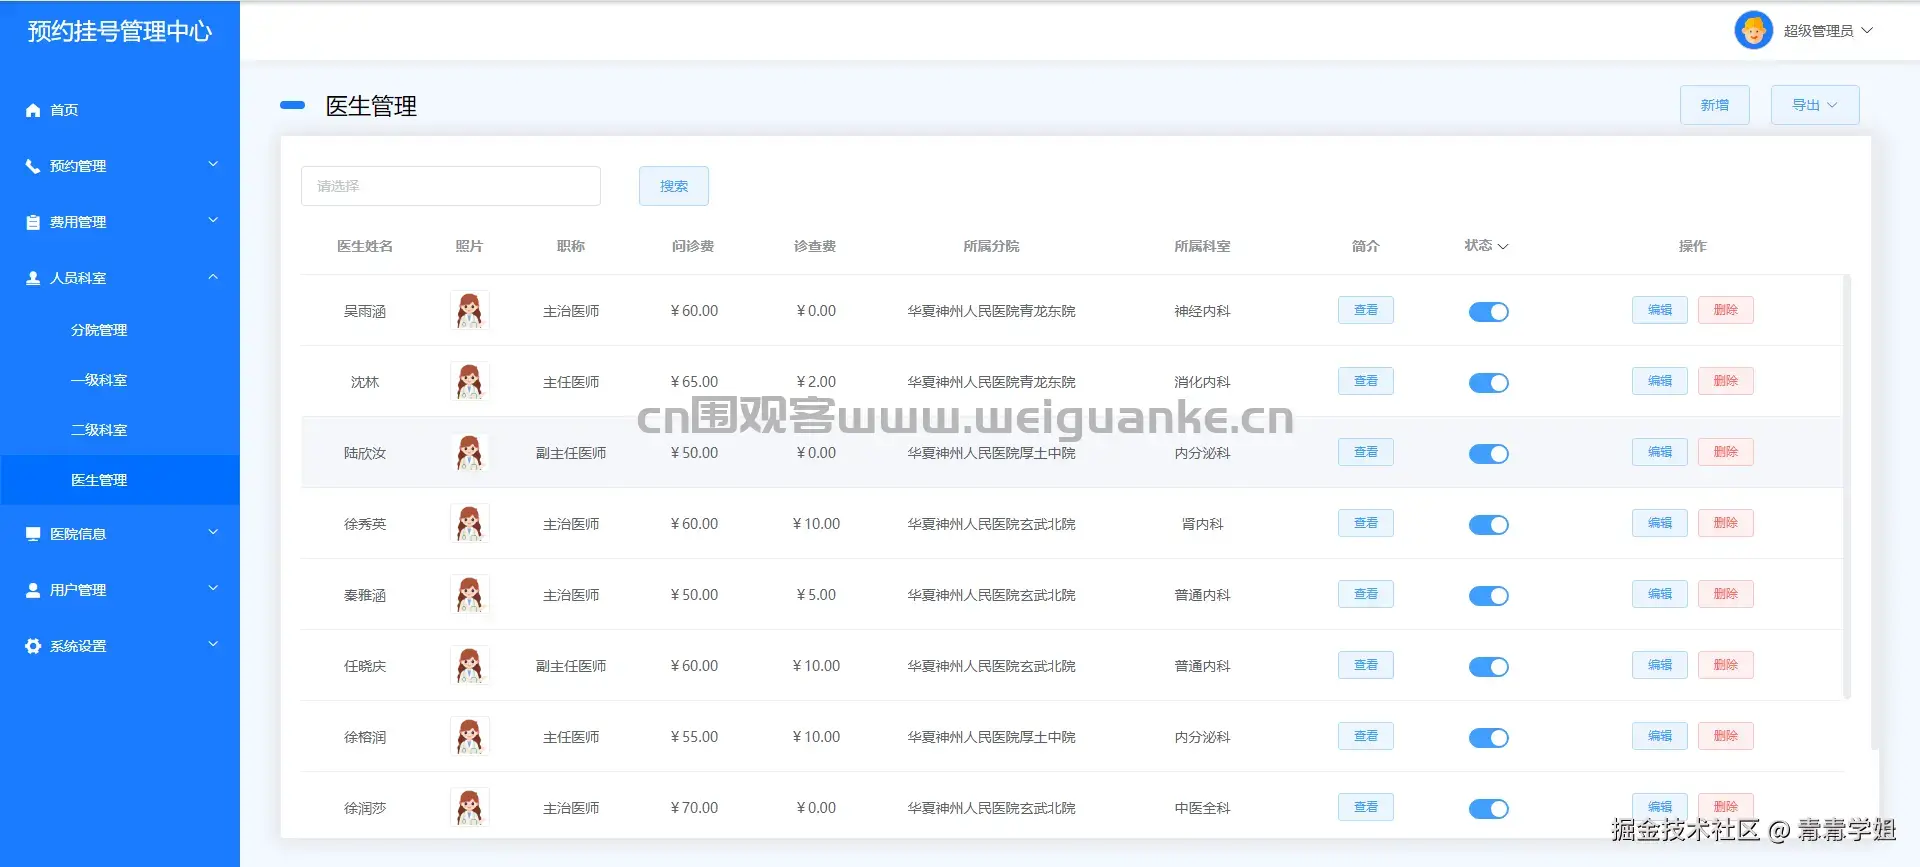Click the gear icon for 系统设置
Image resolution: width=1920 pixels, height=867 pixels.
click(33, 646)
